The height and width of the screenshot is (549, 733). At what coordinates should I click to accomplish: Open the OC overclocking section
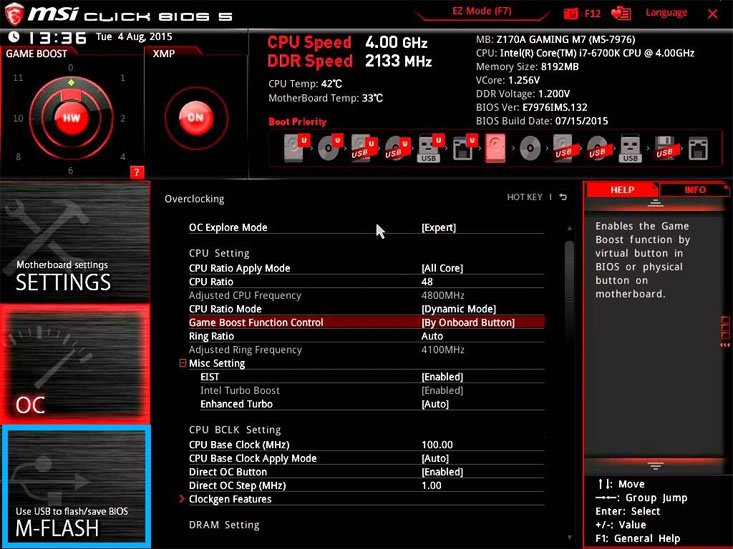pos(75,364)
